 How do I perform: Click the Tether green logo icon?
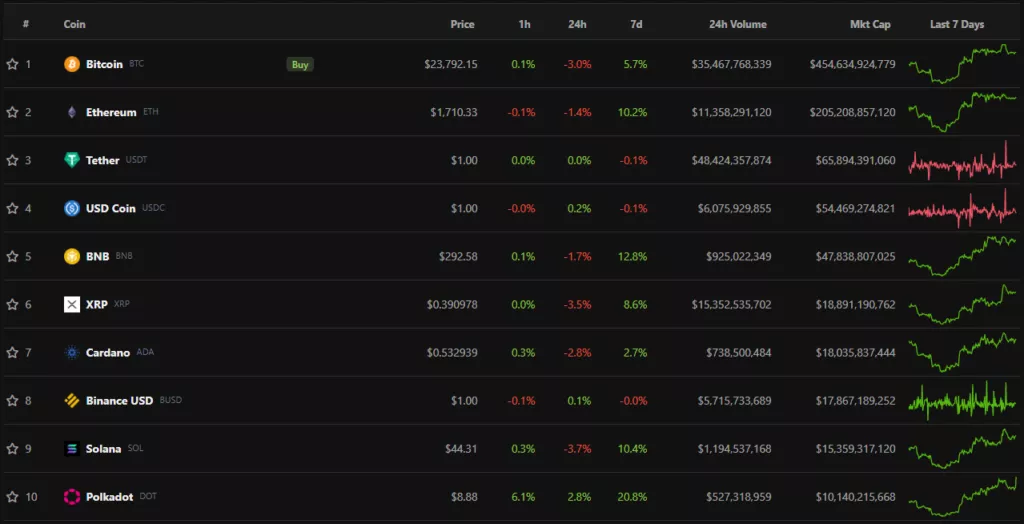click(x=72, y=160)
